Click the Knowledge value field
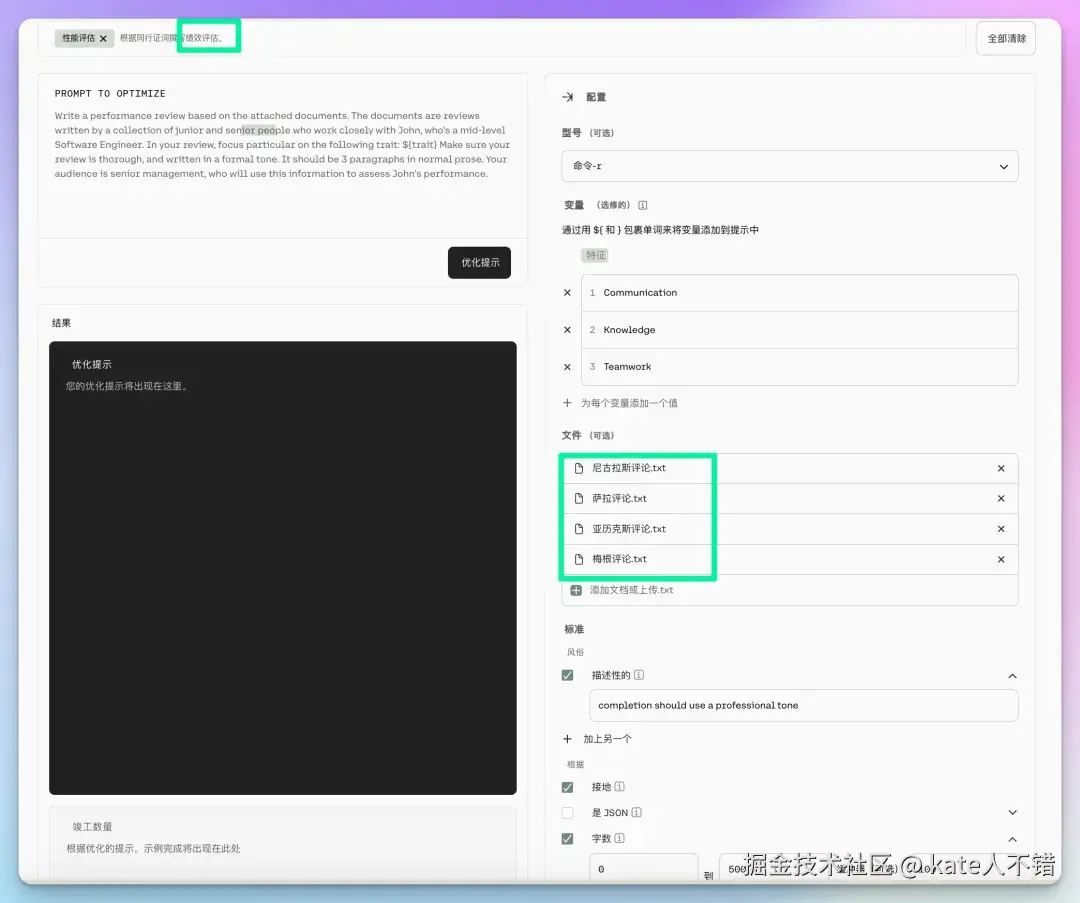1080x903 pixels. coord(799,330)
